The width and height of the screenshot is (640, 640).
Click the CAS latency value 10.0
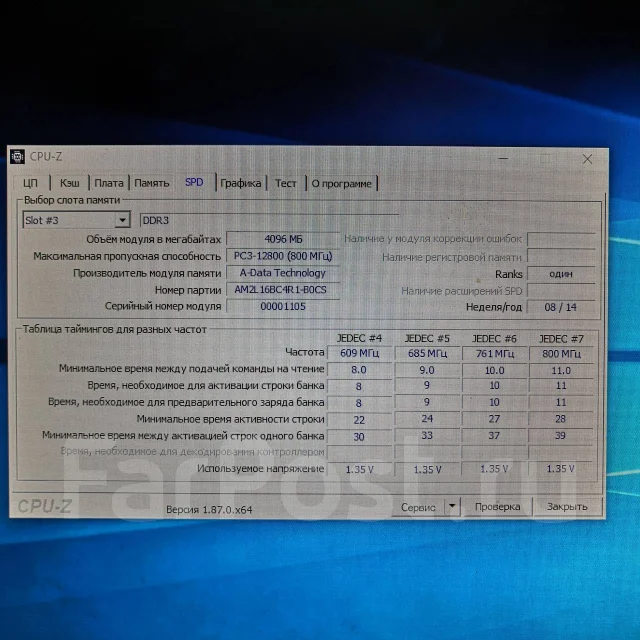coord(495,370)
